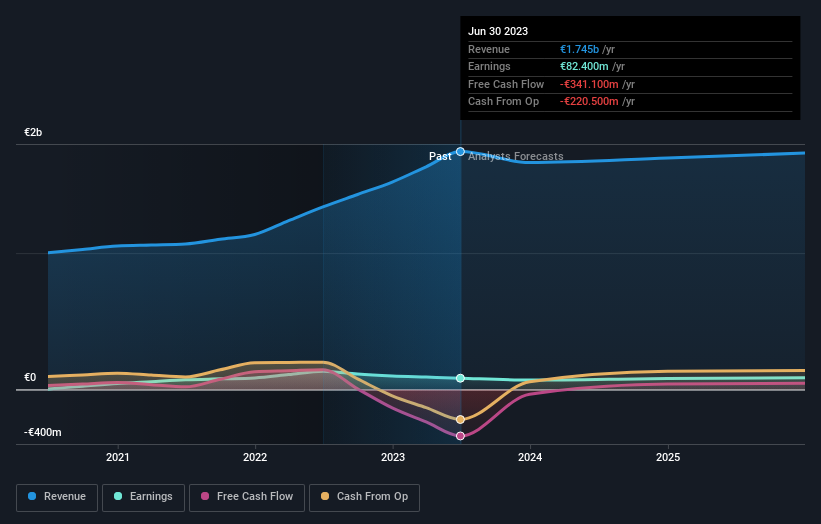Toggle the Free Cash Flow legend button

coord(247,497)
